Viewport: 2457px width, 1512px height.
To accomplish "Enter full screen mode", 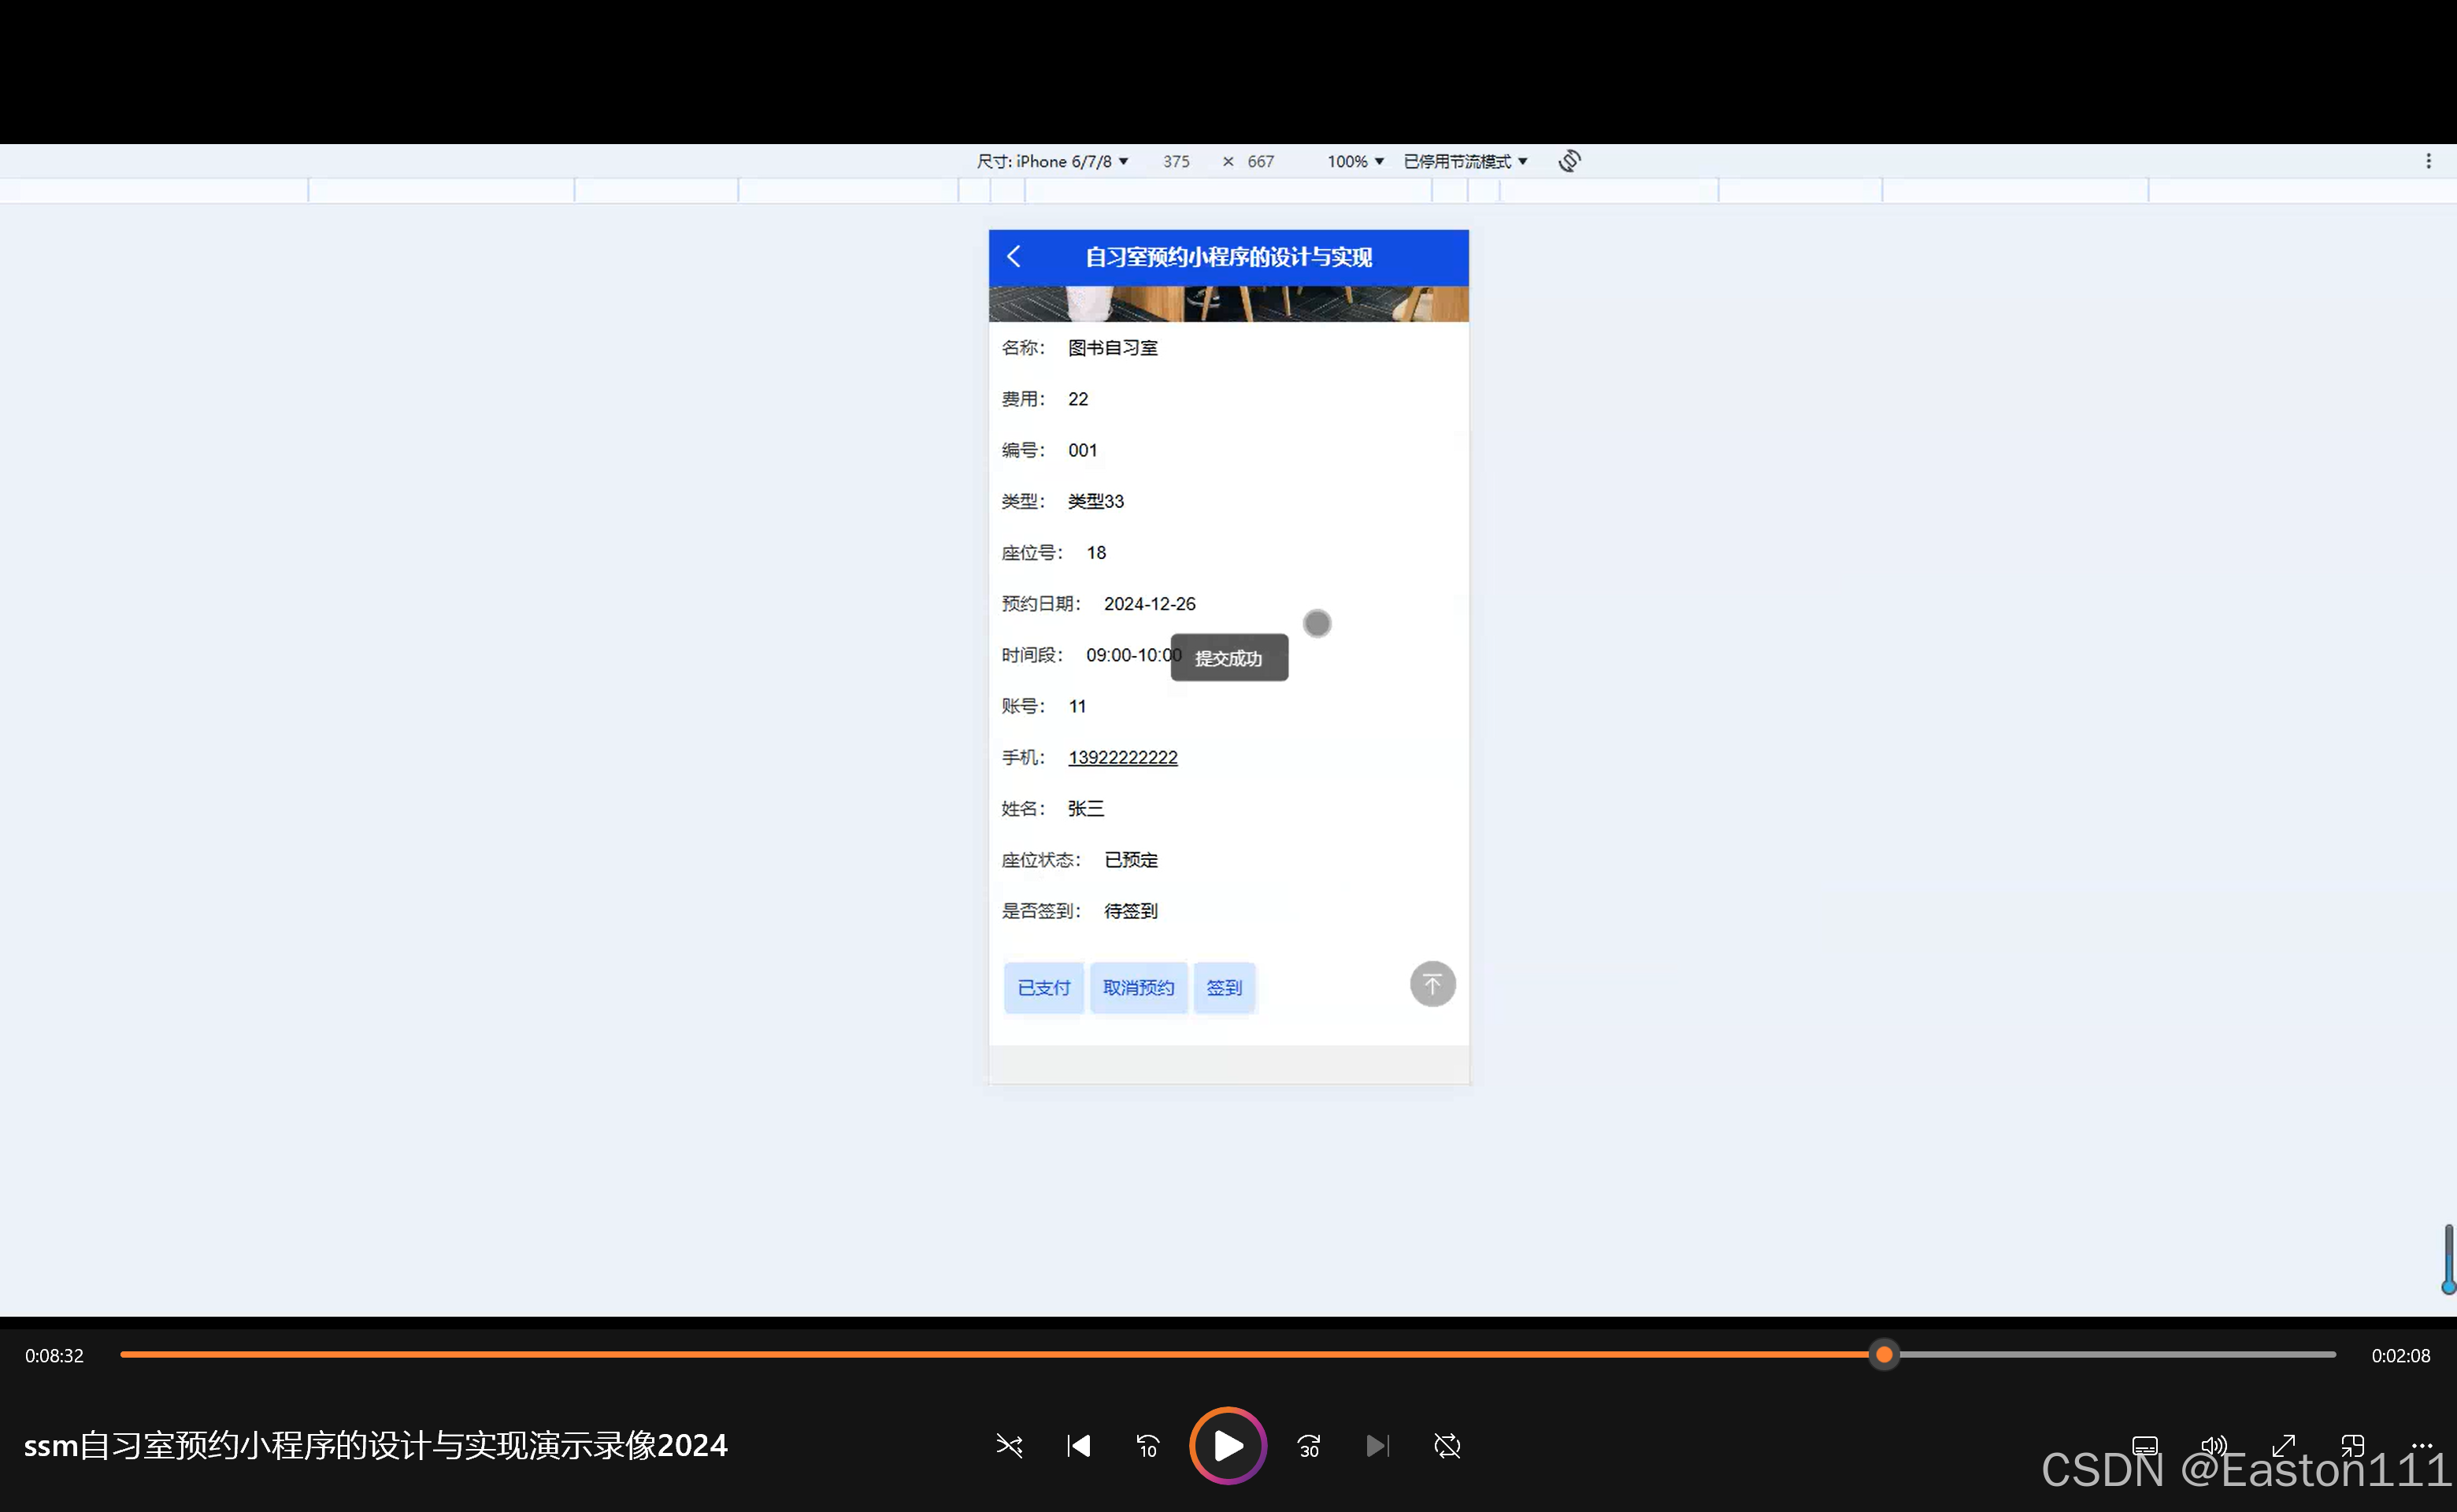I will click(2283, 1445).
